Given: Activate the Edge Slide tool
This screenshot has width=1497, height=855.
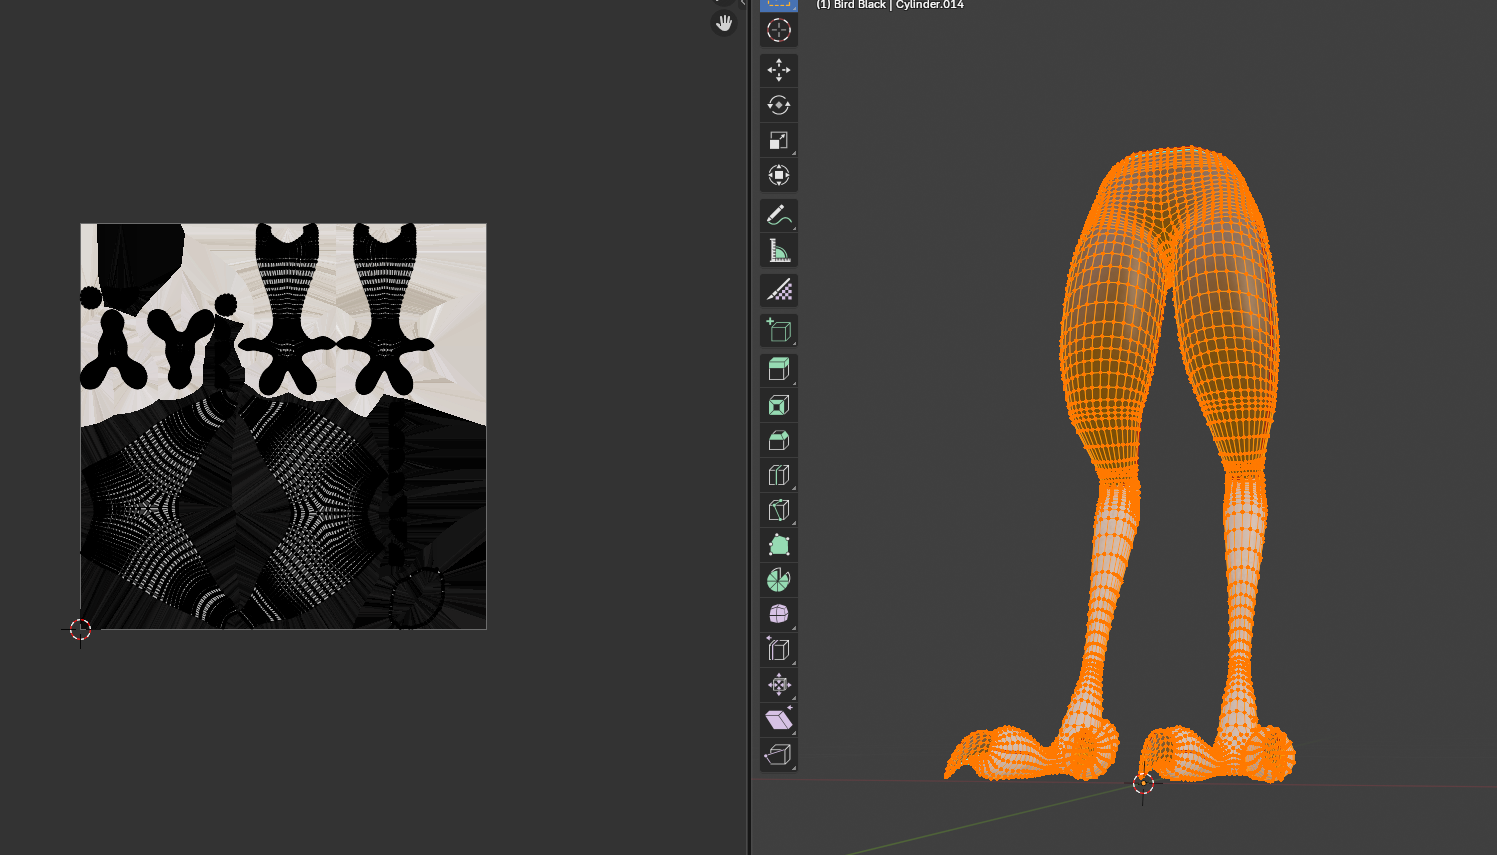Looking at the screenshot, I should click(x=779, y=650).
